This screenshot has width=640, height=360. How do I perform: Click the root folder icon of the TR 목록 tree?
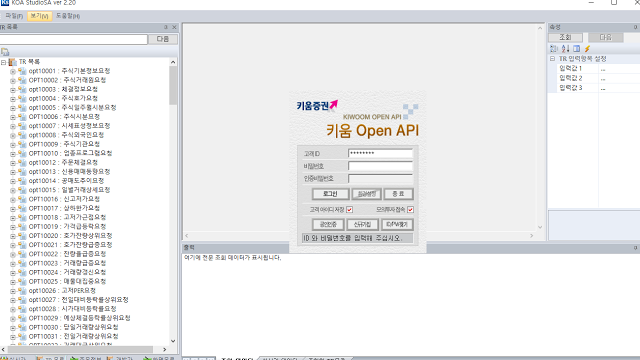(x=13, y=62)
